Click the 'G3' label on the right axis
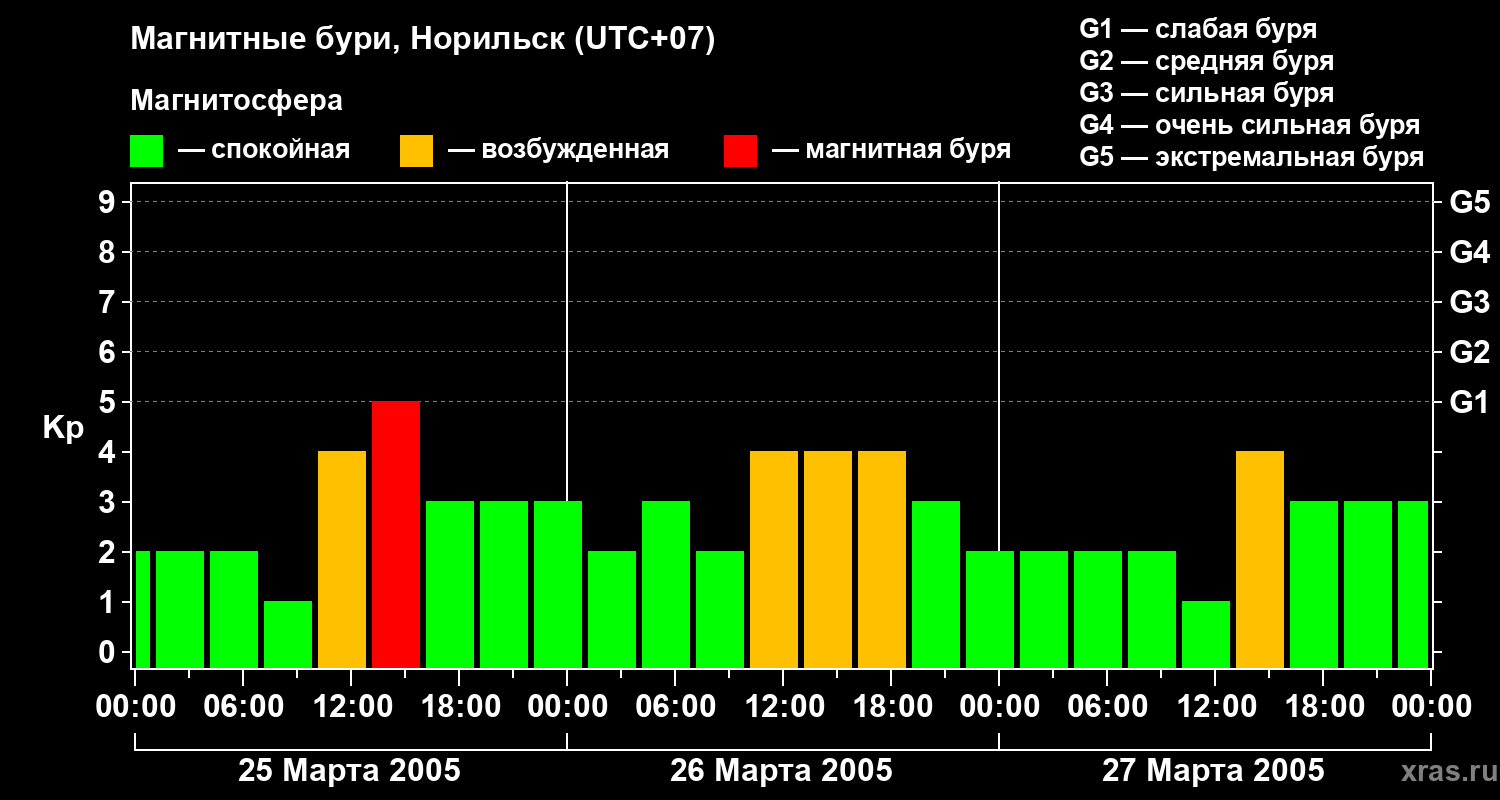1500x800 pixels. click(x=1469, y=302)
